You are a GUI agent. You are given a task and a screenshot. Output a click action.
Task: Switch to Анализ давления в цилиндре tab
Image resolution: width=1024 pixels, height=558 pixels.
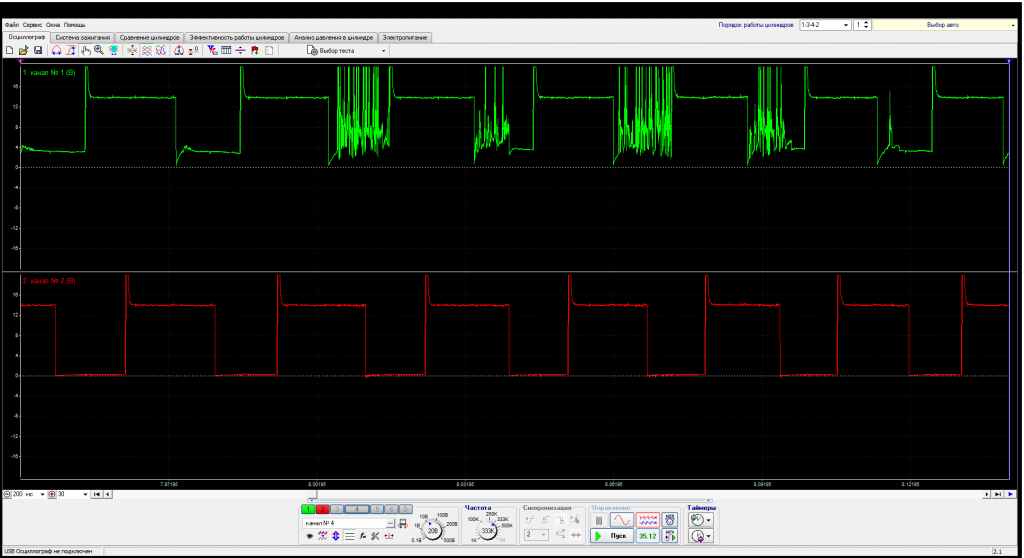[x=333, y=37]
